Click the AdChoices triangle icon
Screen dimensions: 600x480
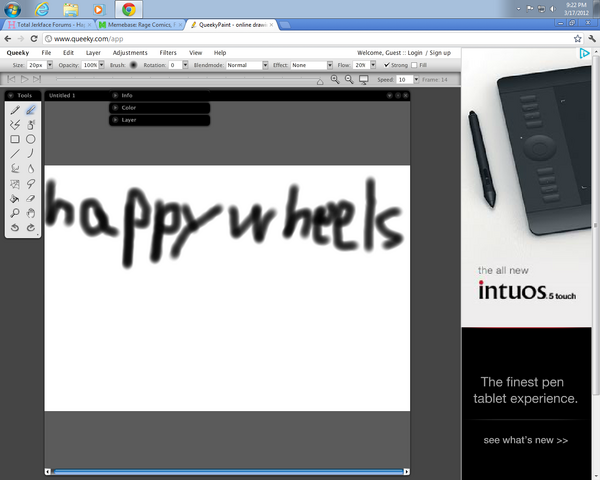tap(584, 53)
